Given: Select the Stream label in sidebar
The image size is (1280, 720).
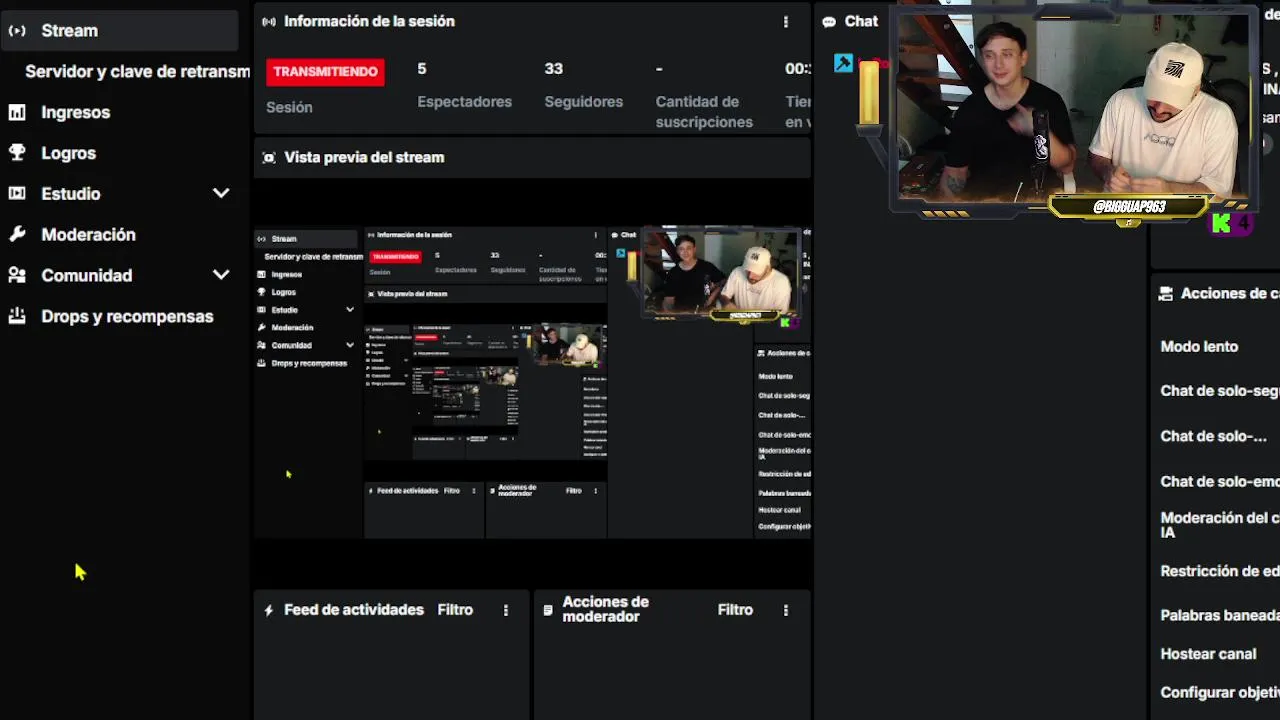Looking at the screenshot, I should pos(70,31).
